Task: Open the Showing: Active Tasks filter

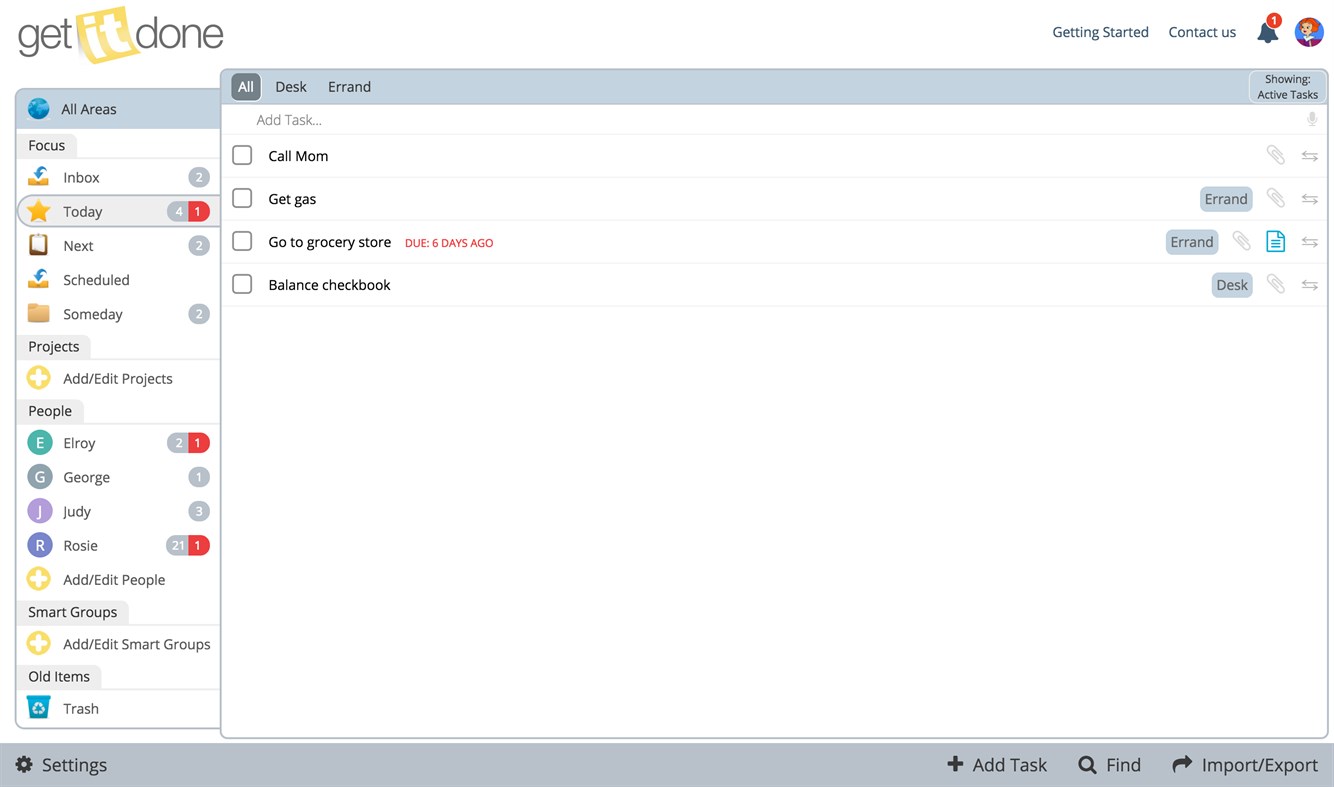Action: (x=1287, y=87)
